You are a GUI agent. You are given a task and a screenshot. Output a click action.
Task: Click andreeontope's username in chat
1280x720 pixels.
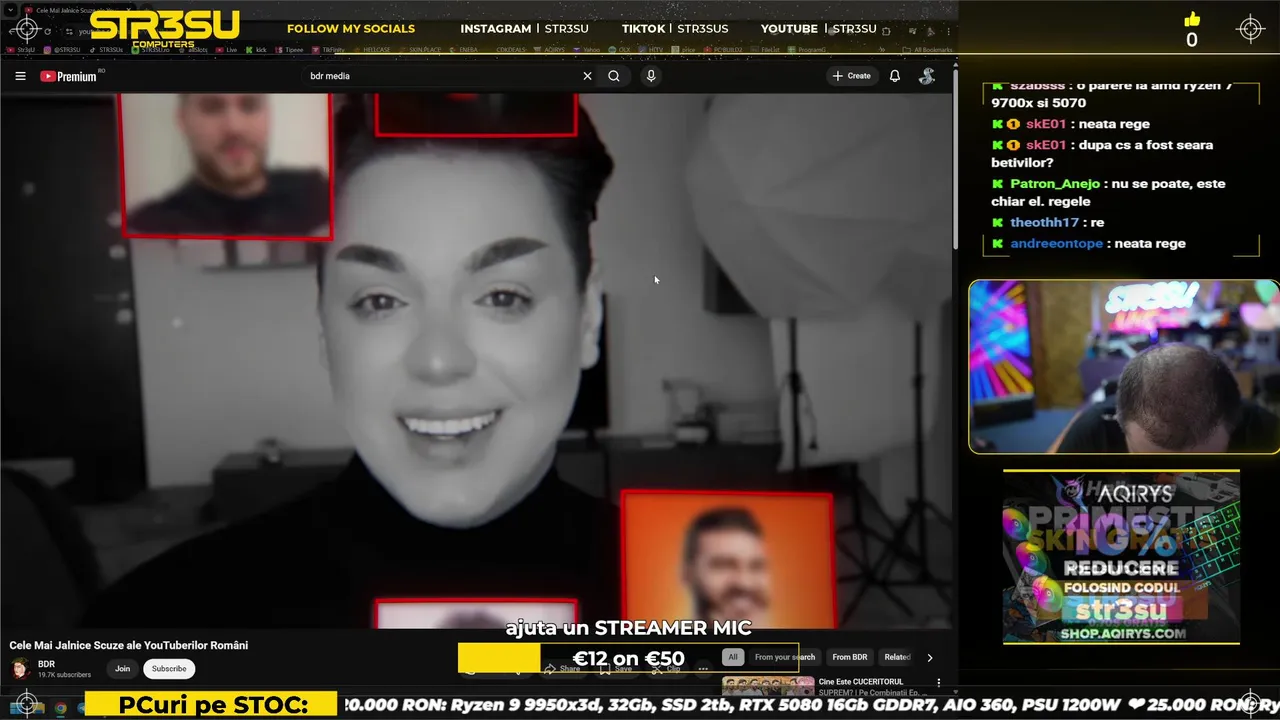[x=1056, y=243]
